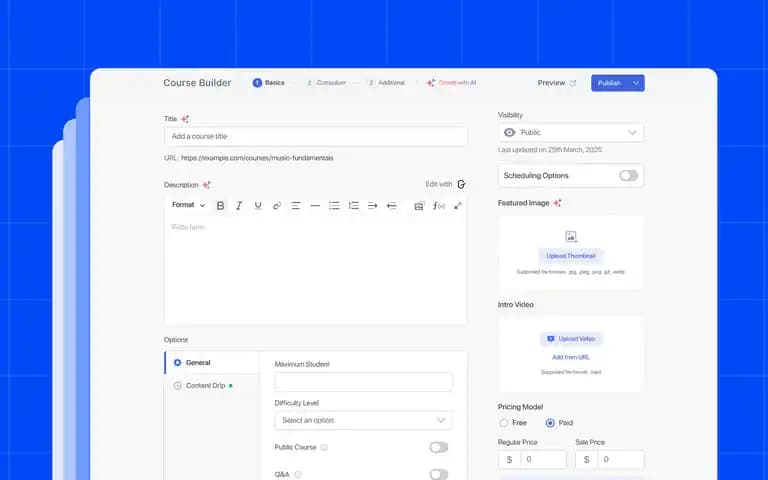Expand the description editor to fullscreen
Viewport: 768px width, 480px height.
pos(457,206)
